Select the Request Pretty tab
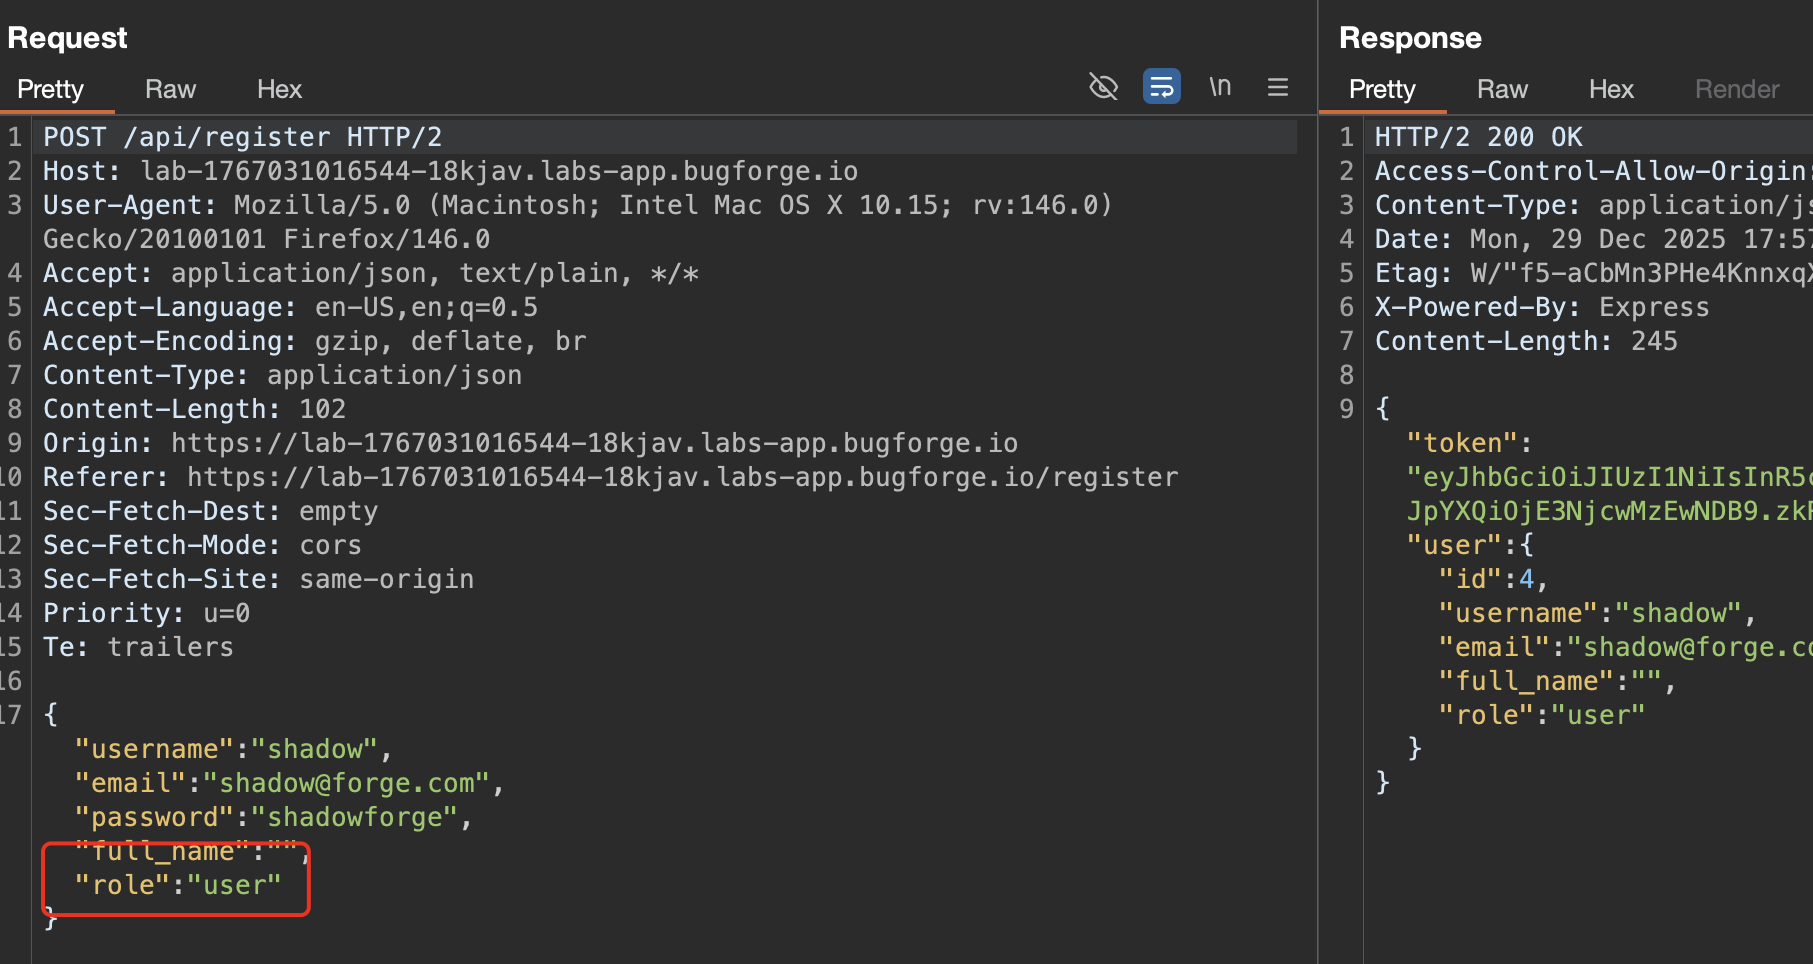Image resolution: width=1813 pixels, height=964 pixels. click(x=50, y=90)
